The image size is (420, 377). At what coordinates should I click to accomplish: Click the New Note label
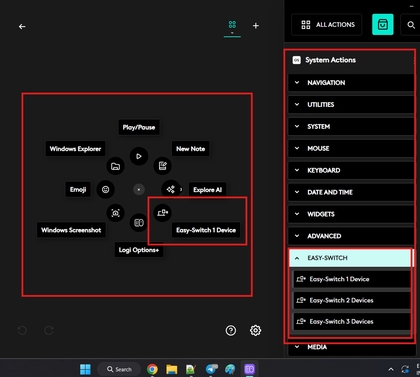191,149
